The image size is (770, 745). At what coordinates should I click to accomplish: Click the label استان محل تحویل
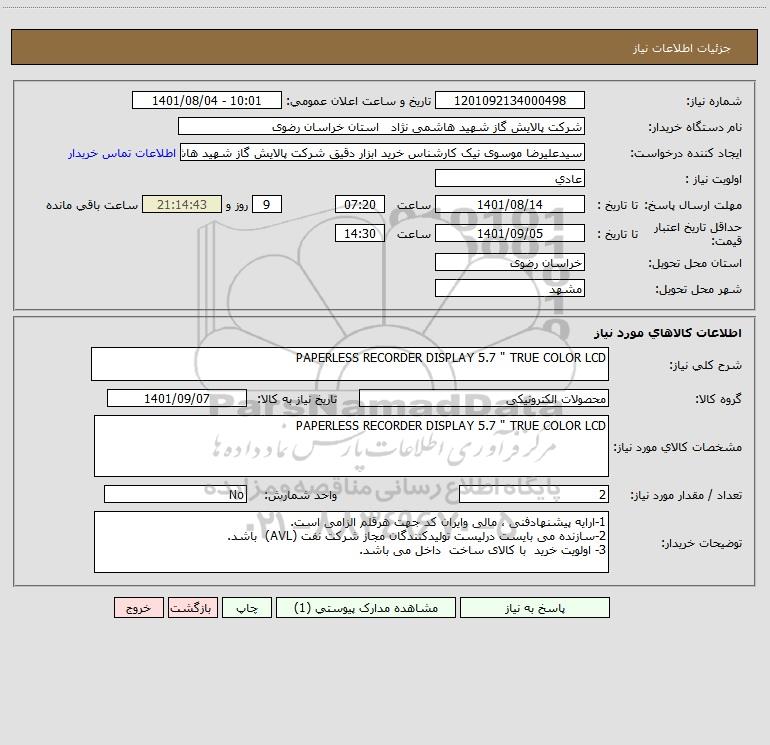(695, 263)
